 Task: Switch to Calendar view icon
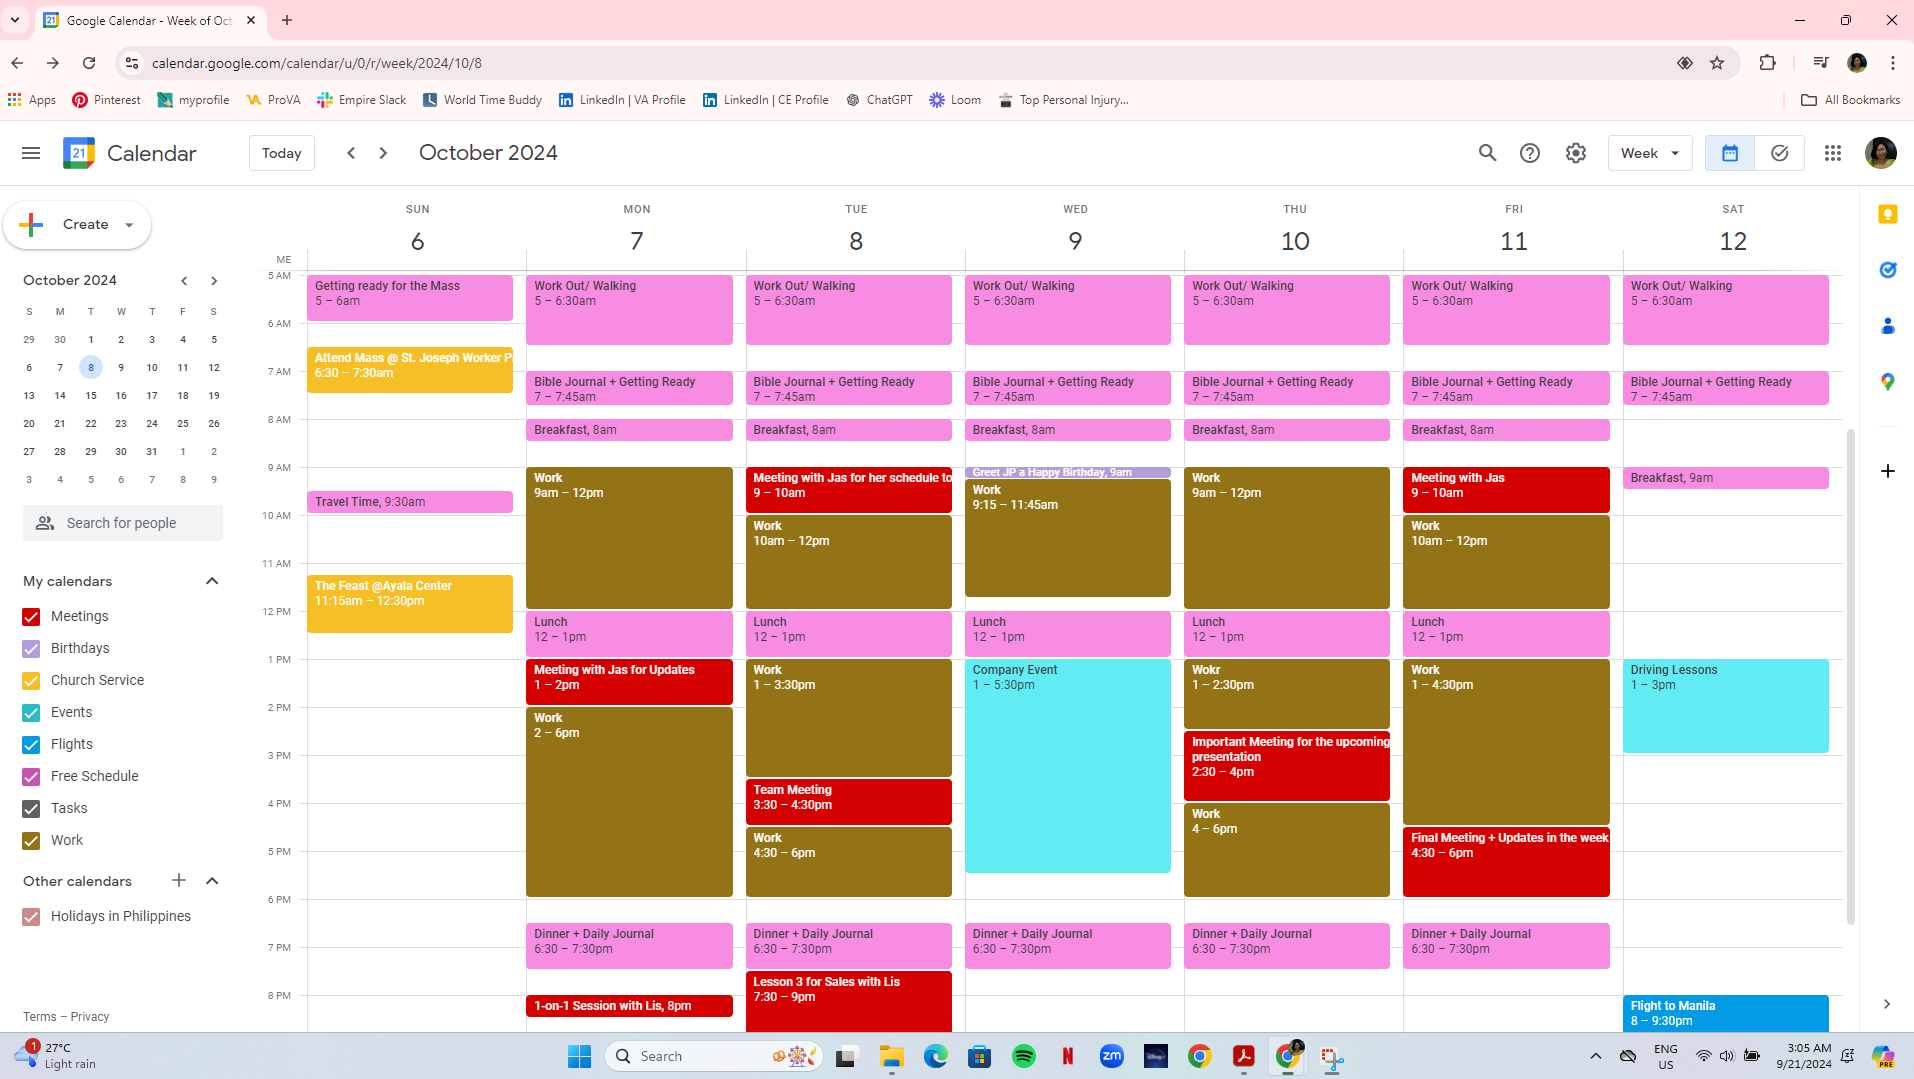point(1730,153)
